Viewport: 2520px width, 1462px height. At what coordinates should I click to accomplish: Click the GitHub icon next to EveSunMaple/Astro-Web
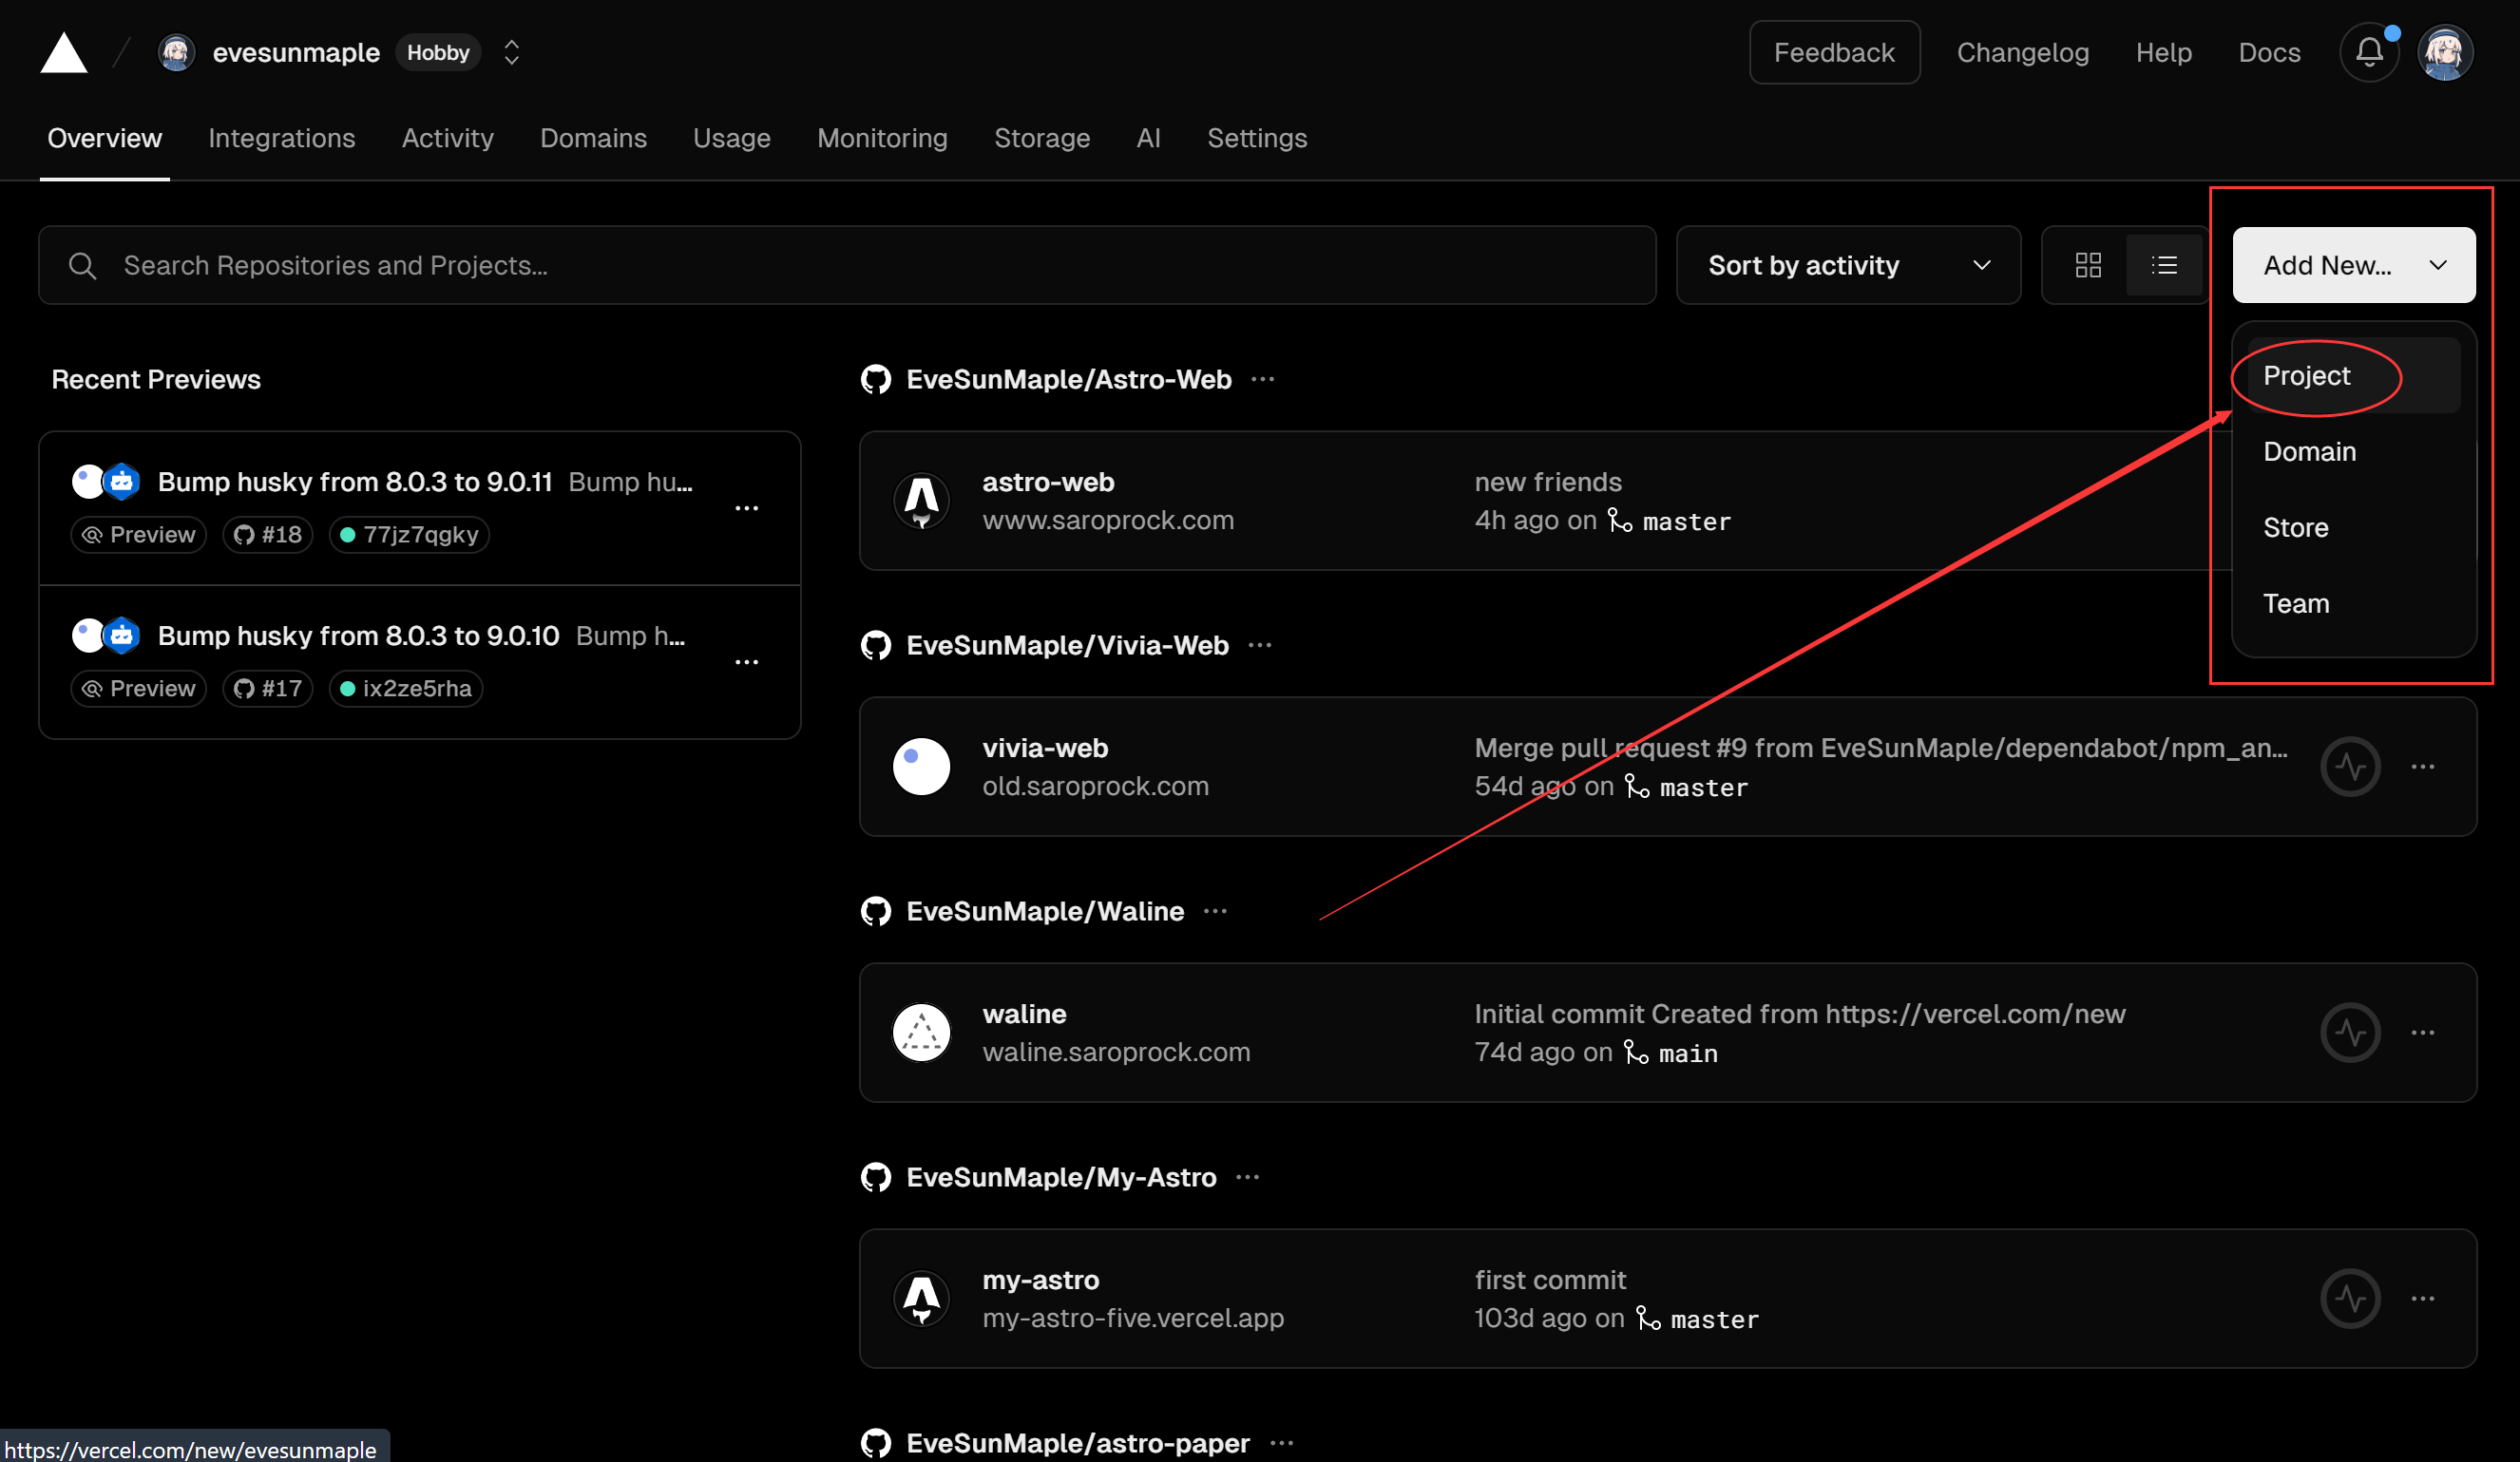pos(876,380)
